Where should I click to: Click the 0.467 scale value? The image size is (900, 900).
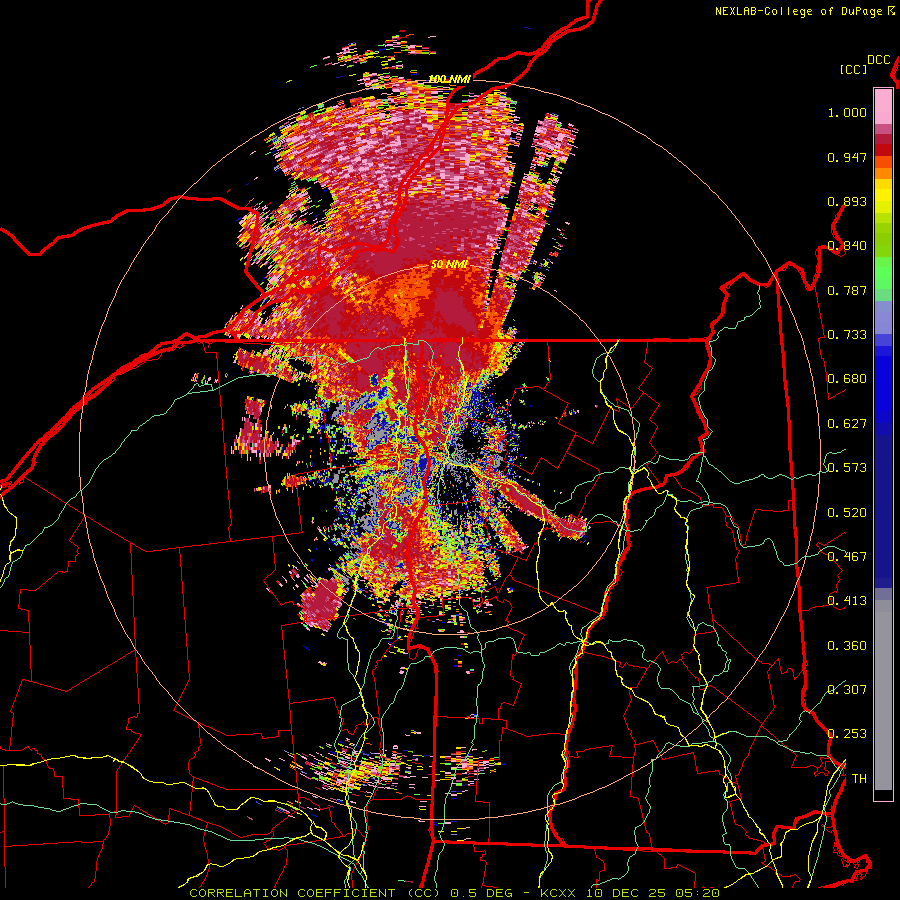coord(847,557)
